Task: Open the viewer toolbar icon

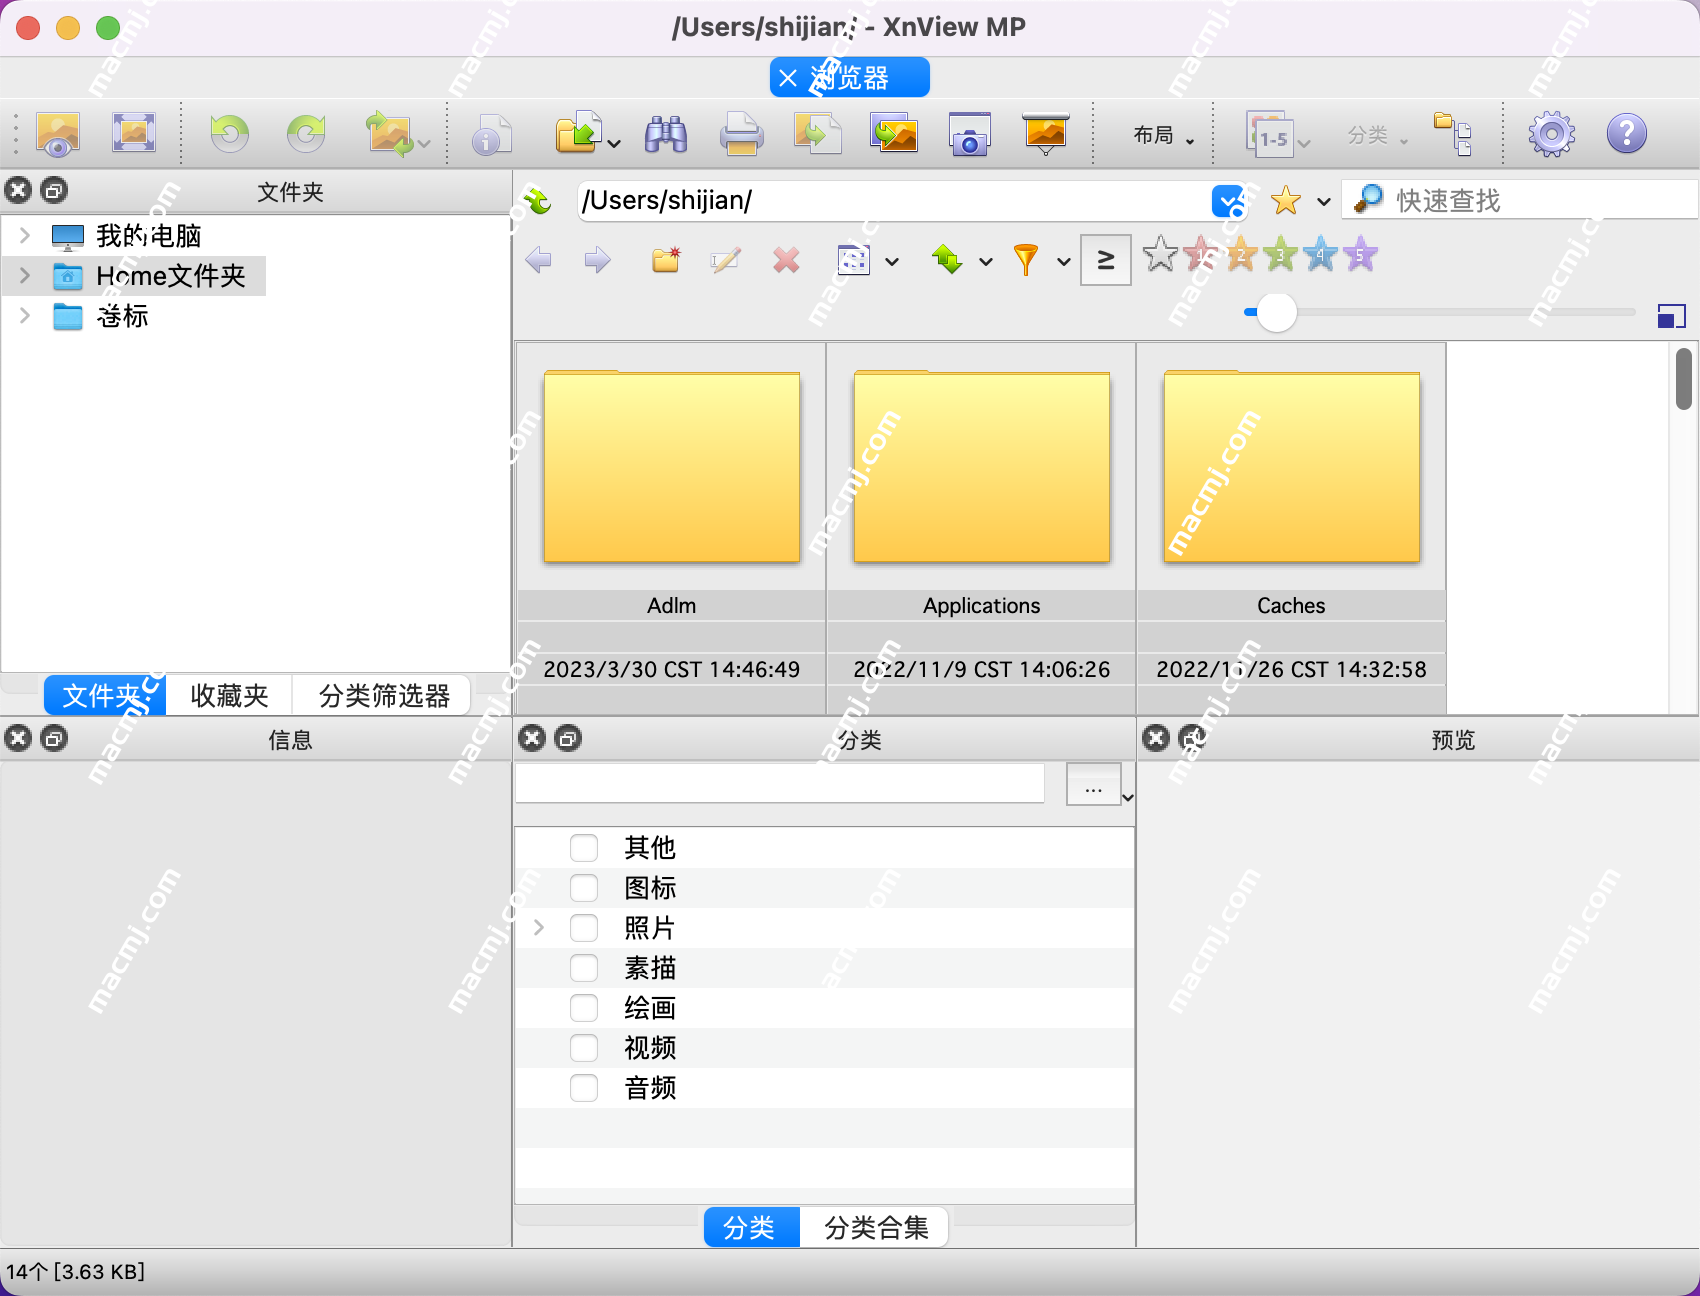Action: tap(58, 133)
